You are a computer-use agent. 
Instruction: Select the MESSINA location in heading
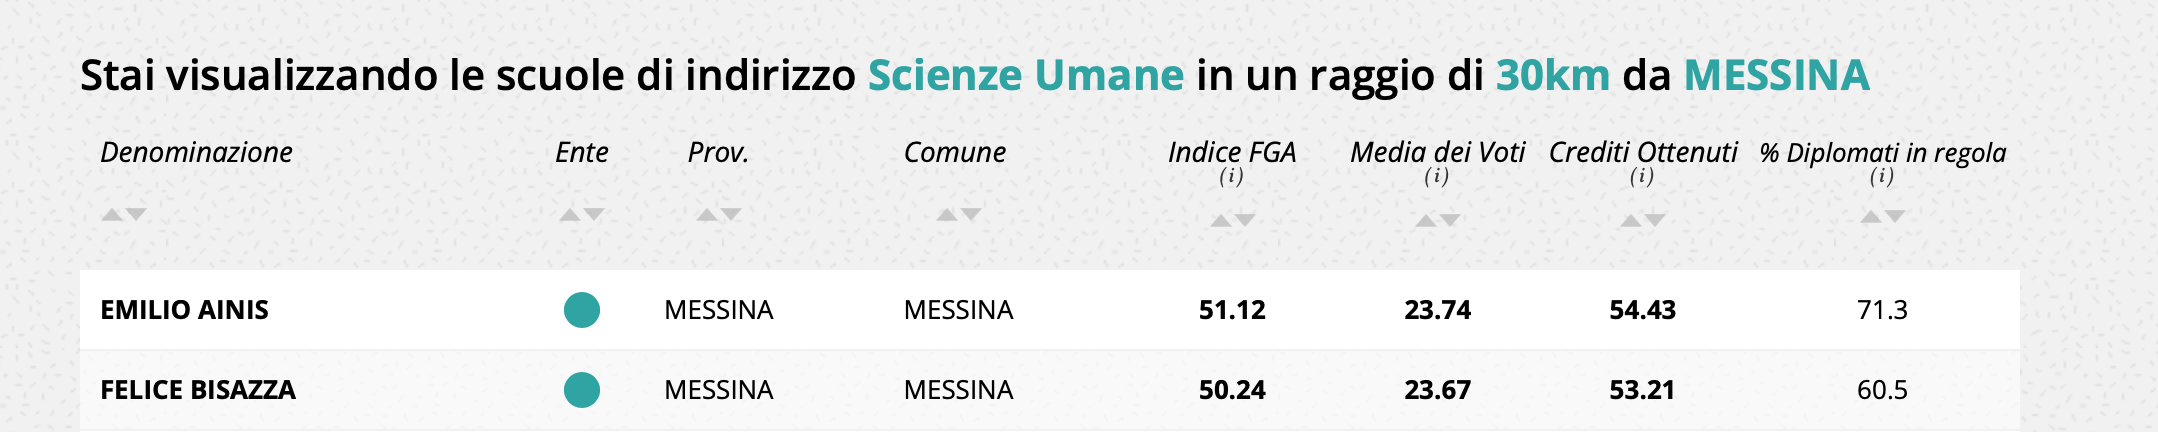[x=1777, y=76]
